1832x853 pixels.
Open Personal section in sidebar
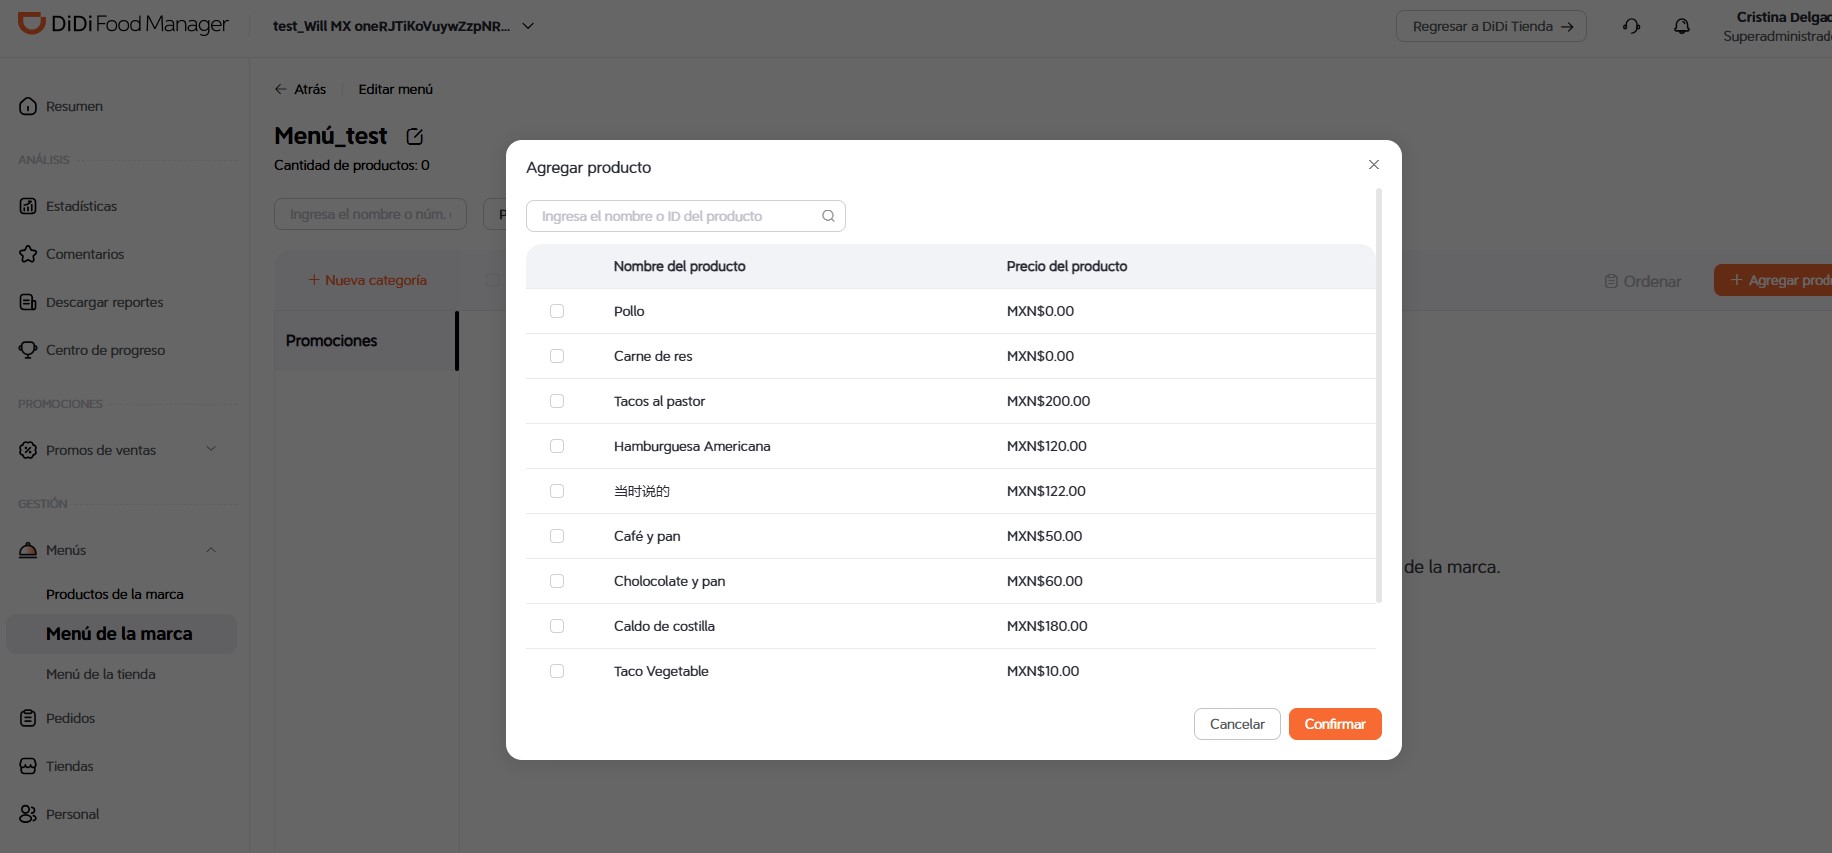72,814
